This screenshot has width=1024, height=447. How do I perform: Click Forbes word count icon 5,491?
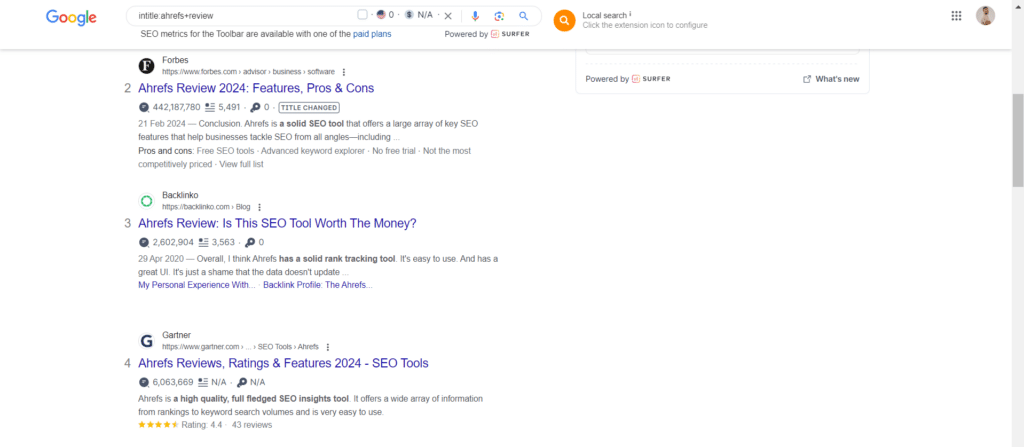coord(210,107)
